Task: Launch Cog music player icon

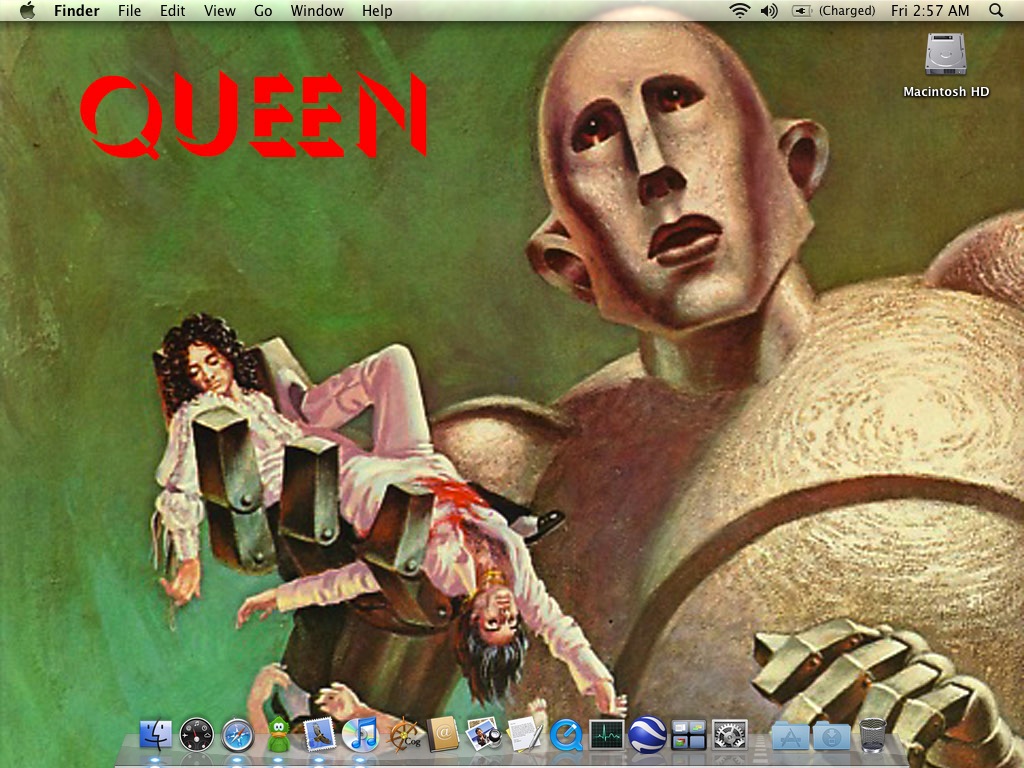Action: [403, 735]
